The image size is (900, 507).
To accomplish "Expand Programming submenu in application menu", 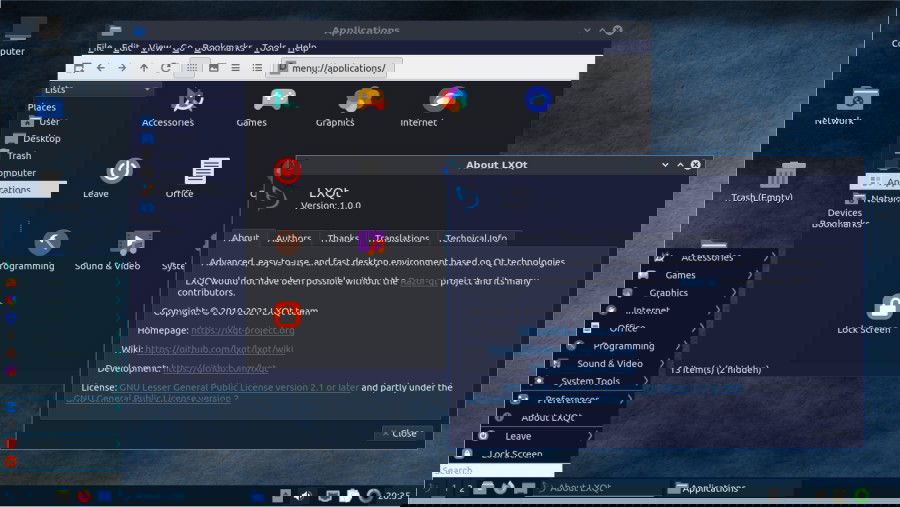I will pyautogui.click(x=626, y=346).
